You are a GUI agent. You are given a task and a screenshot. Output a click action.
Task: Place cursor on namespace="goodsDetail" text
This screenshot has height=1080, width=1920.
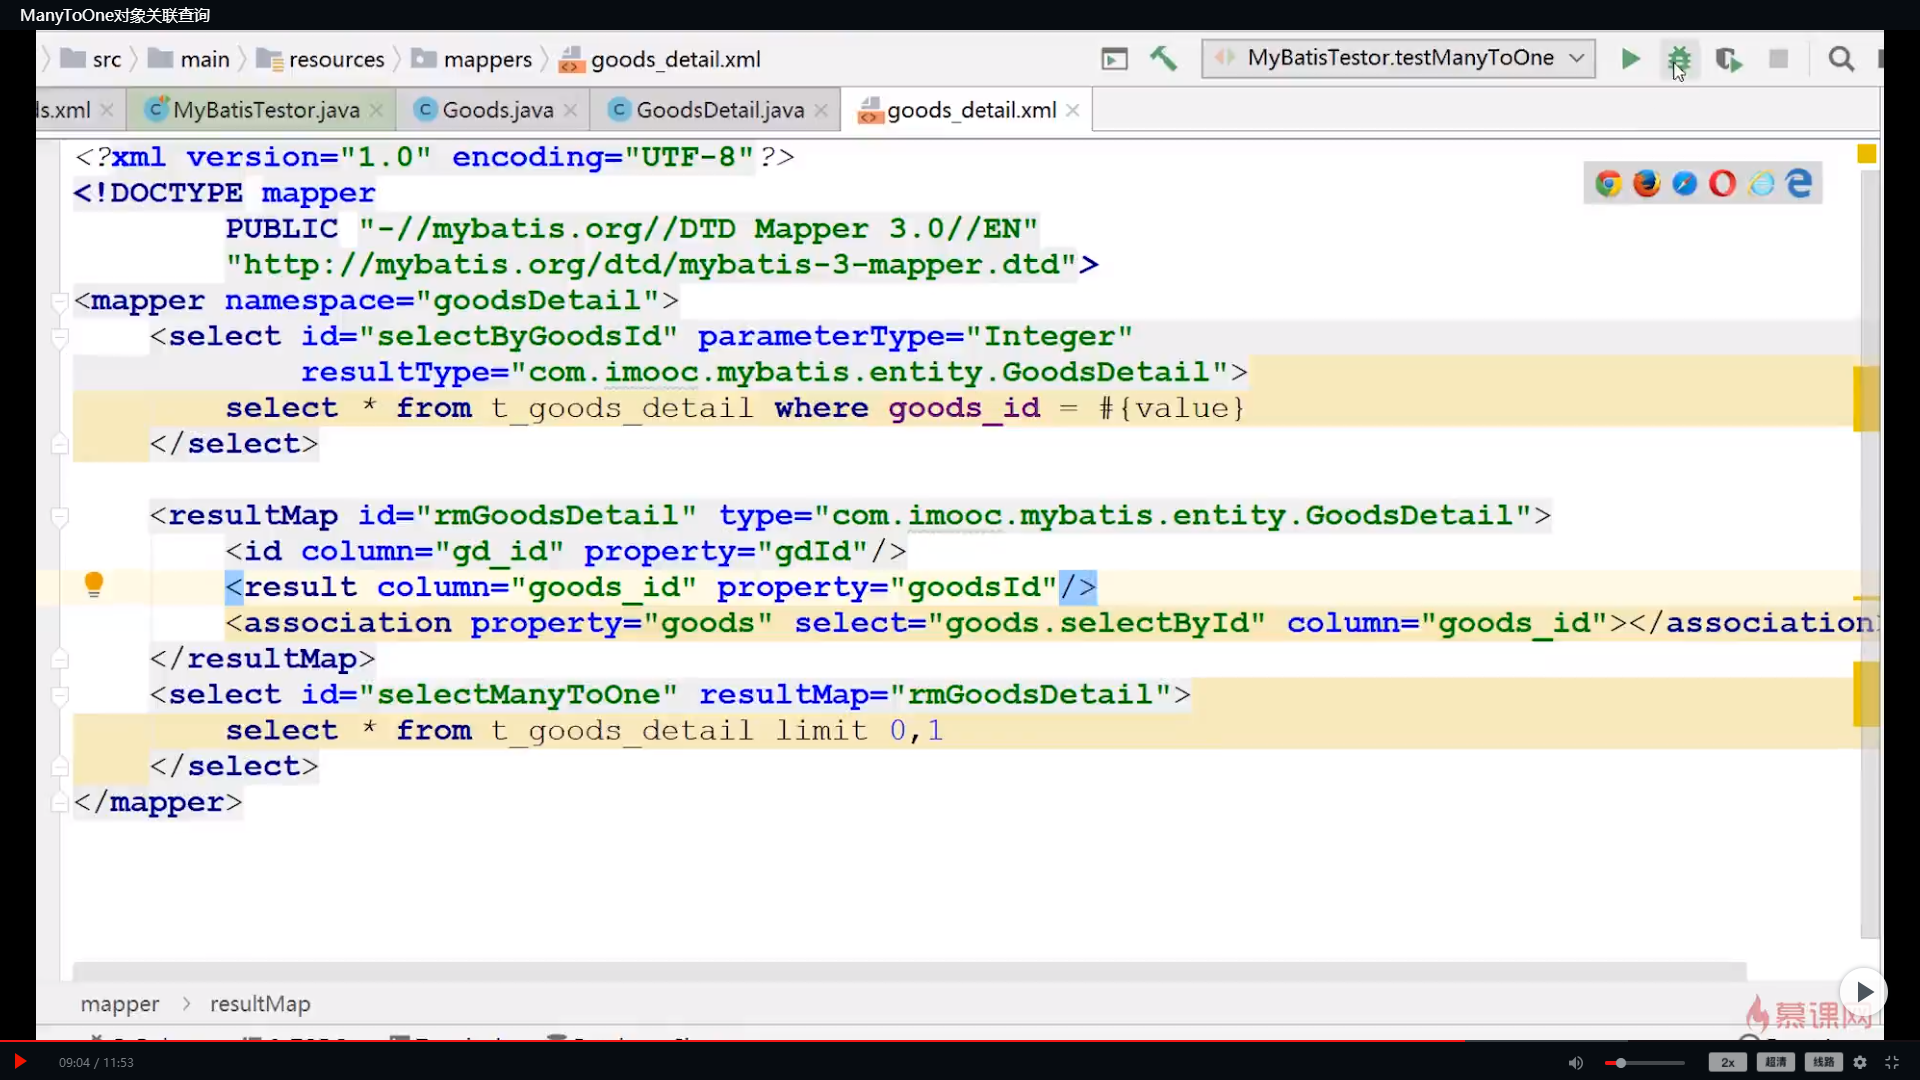tap(442, 300)
